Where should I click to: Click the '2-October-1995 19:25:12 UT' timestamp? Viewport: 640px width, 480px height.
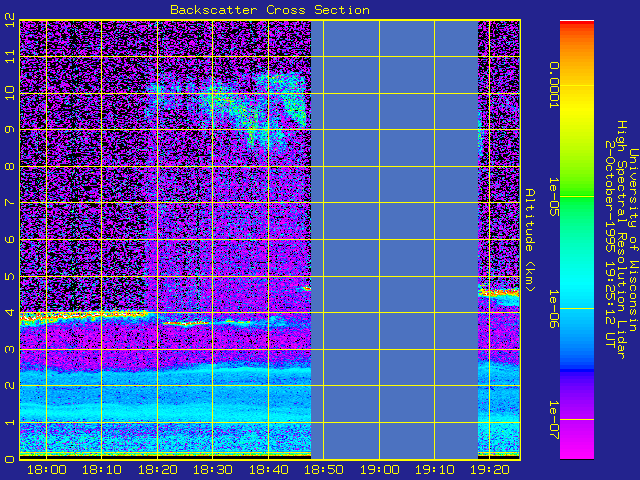click(610, 244)
